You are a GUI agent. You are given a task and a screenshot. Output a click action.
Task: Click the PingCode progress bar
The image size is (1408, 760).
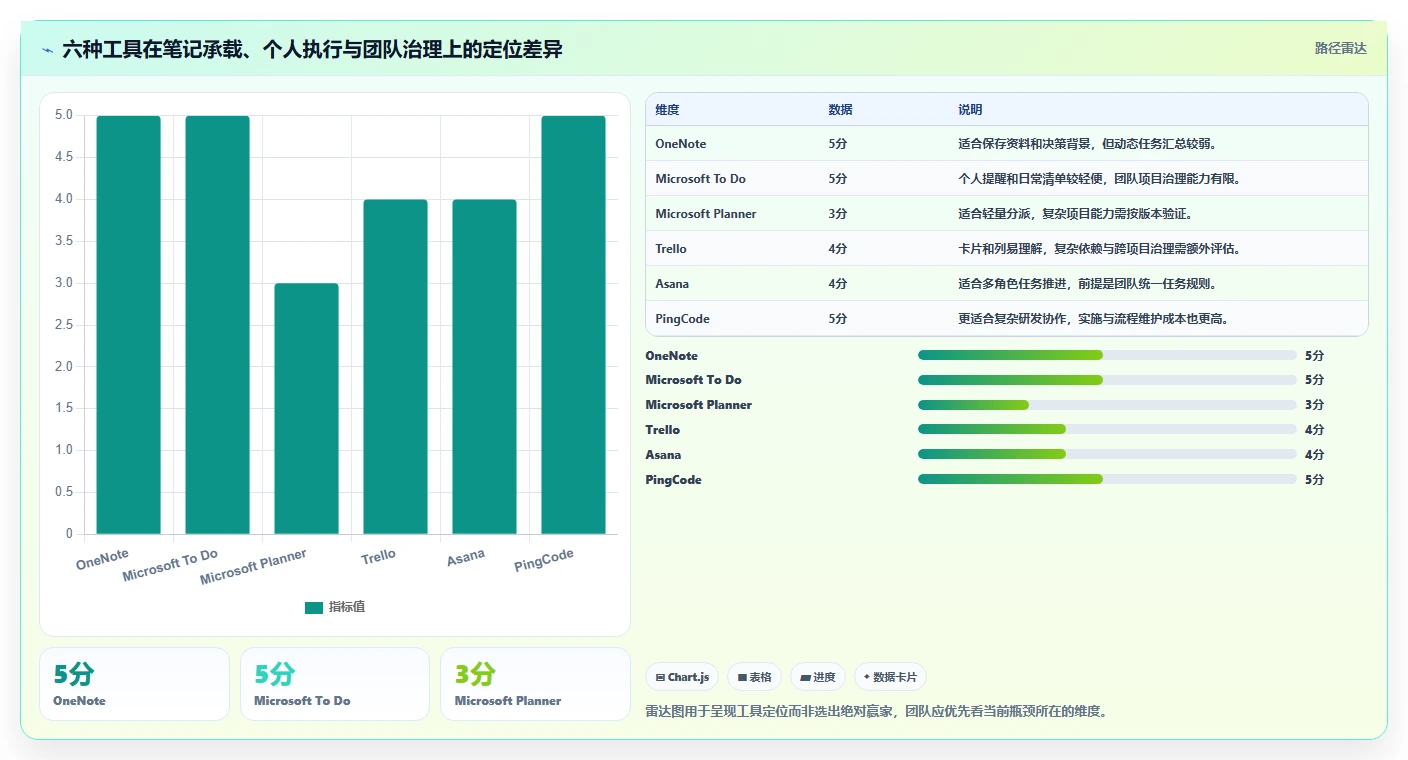click(1107, 480)
